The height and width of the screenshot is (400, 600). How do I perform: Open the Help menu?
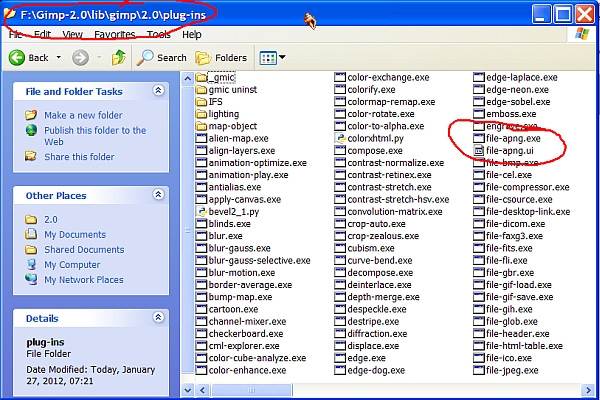[x=192, y=35]
